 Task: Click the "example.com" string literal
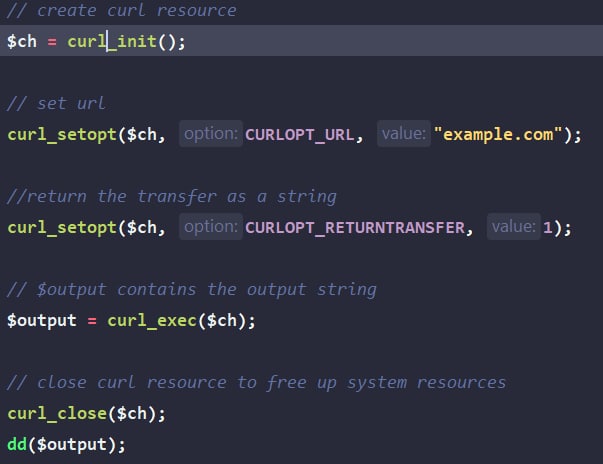(x=498, y=135)
